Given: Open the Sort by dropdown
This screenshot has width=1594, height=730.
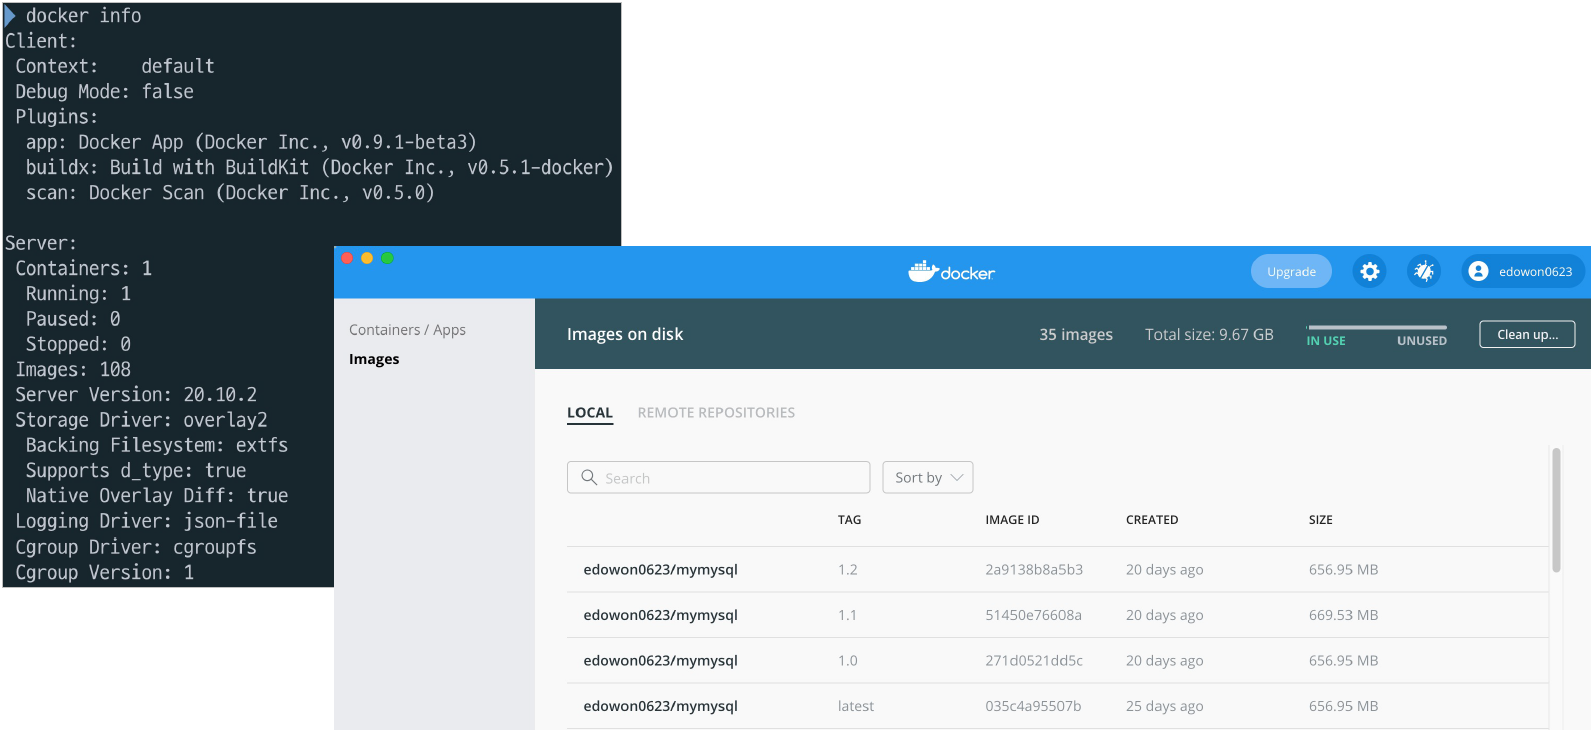Looking at the screenshot, I should (x=928, y=477).
